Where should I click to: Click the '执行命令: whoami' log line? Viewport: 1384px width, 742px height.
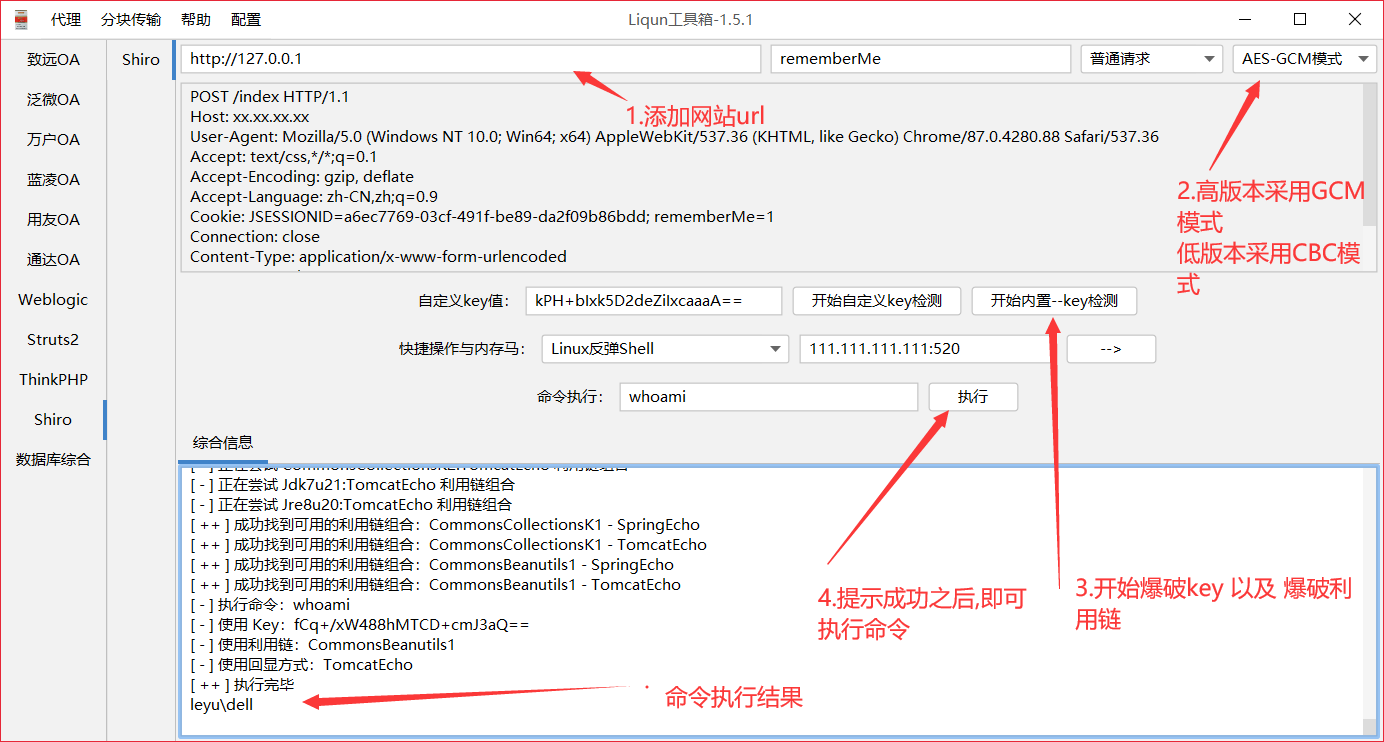269,605
